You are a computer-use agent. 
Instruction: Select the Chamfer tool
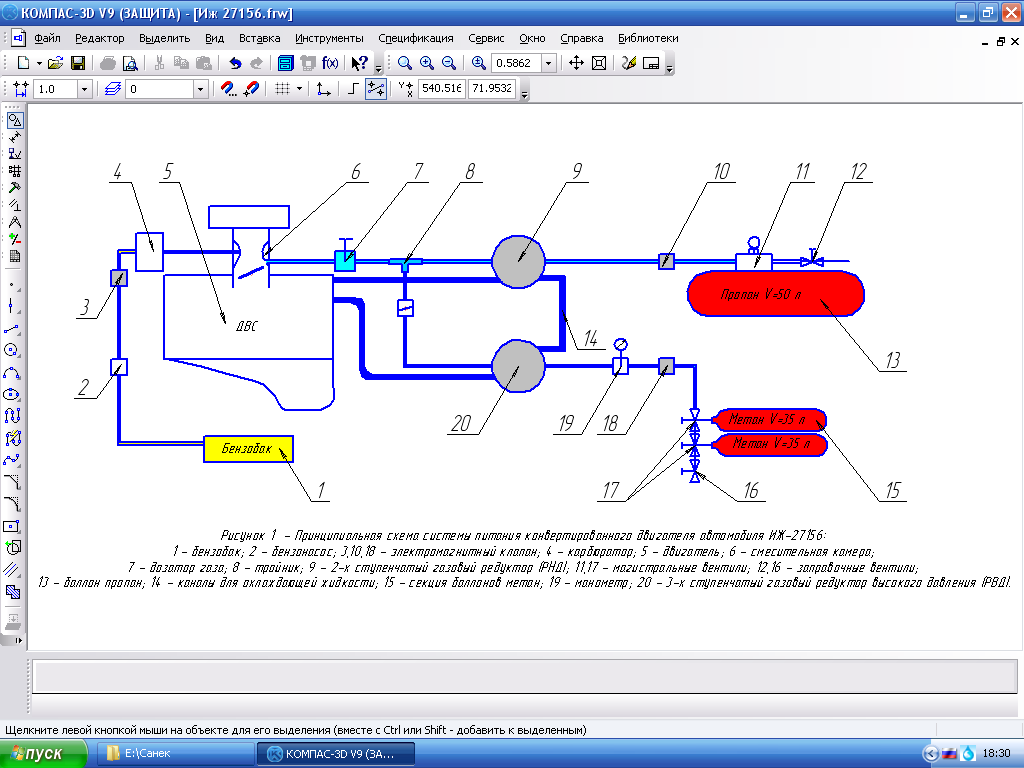coord(12,482)
